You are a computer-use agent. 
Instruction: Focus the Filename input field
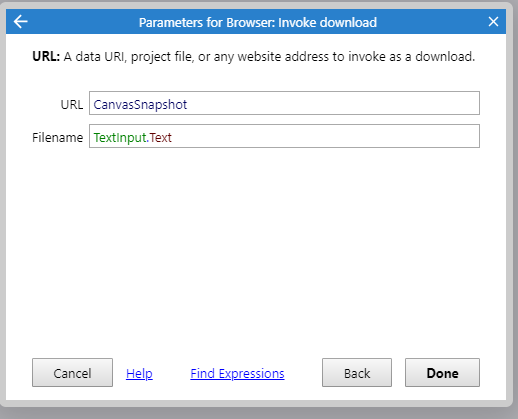tap(284, 136)
